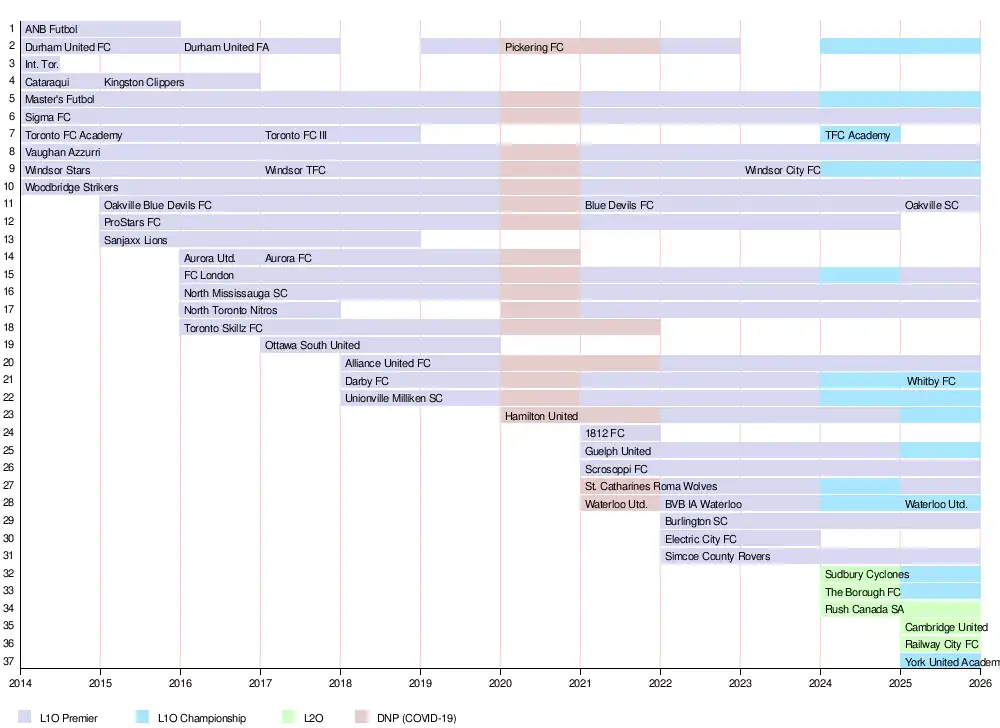Click row number 37 on left axis
Viewport: 1000px width, 728px height.
(9, 662)
